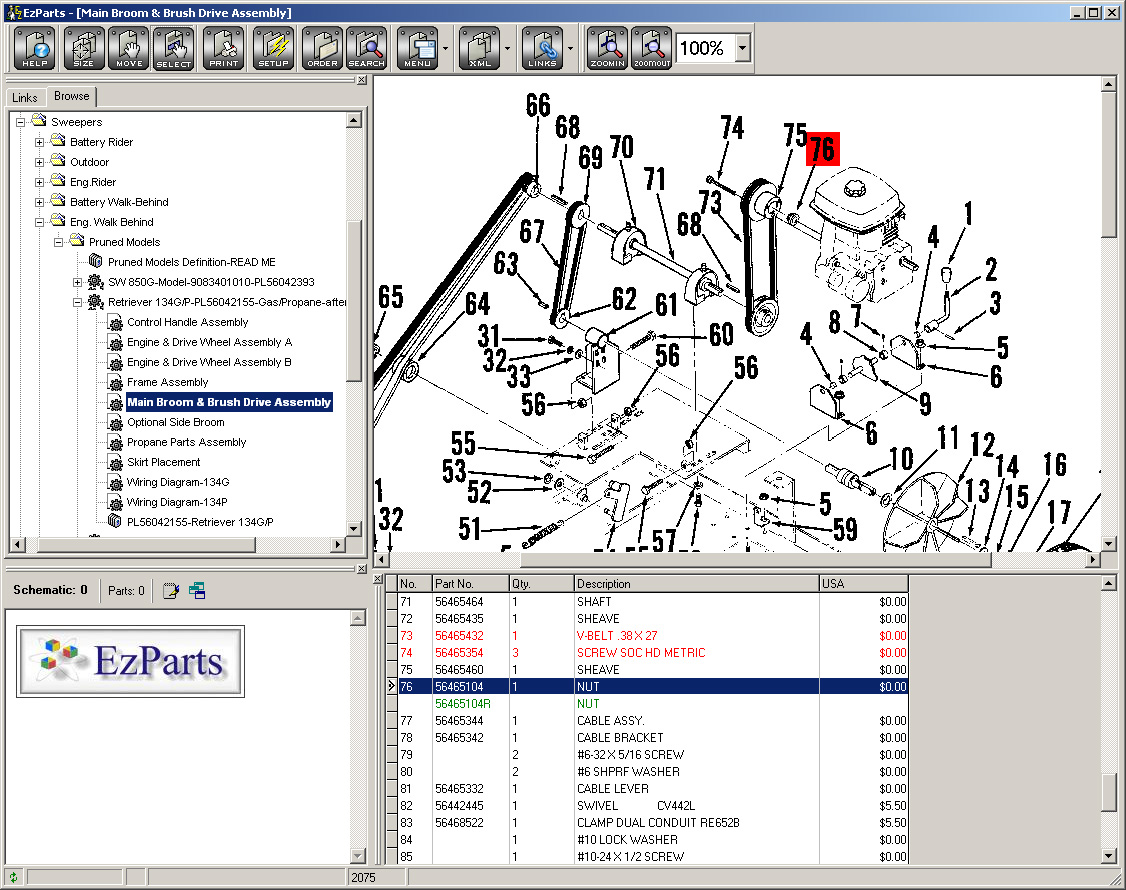Zoom out of the diagram
Image resolution: width=1126 pixels, height=890 pixels.
click(x=652, y=48)
